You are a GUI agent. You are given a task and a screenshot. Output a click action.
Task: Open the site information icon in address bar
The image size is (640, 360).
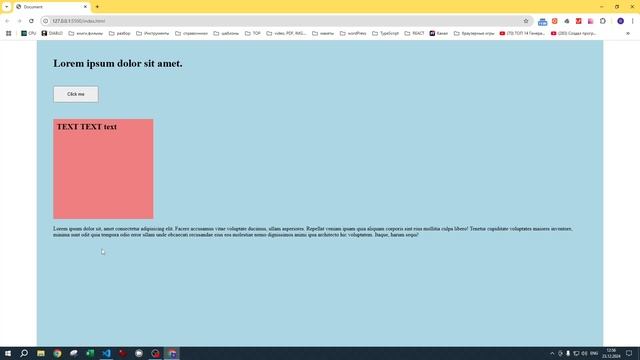click(46, 21)
